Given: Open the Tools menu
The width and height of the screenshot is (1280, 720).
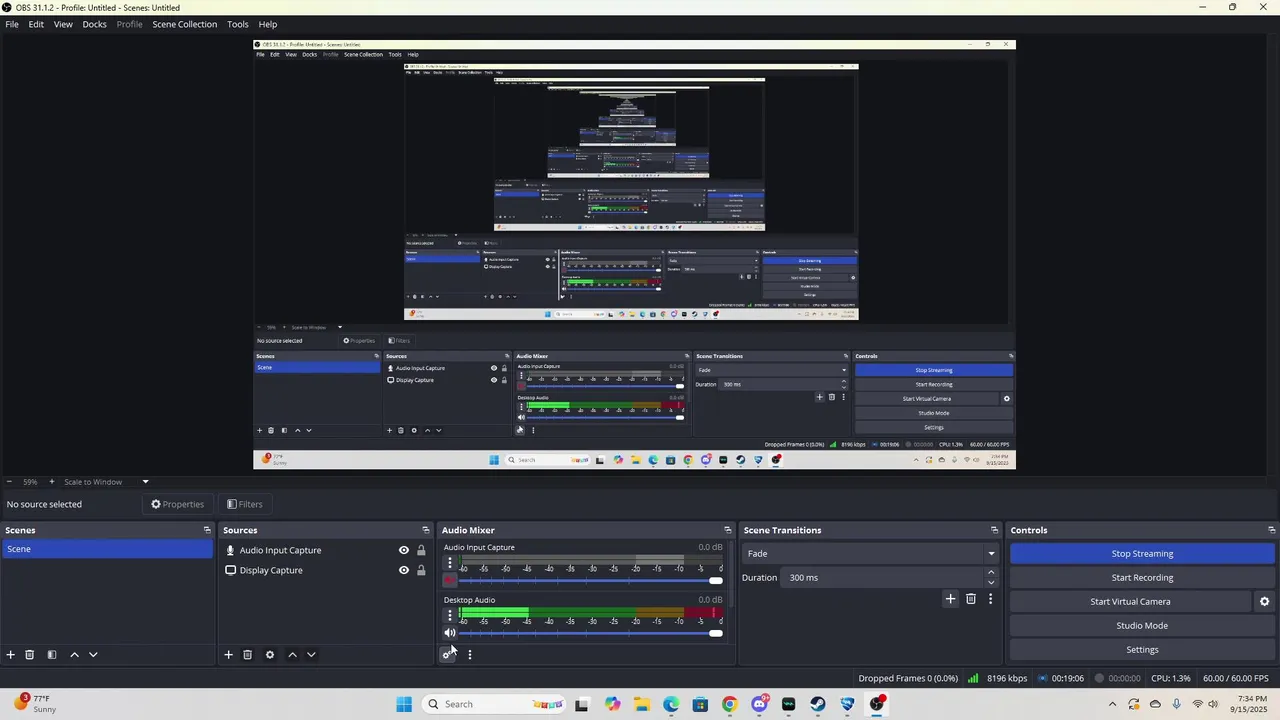Looking at the screenshot, I should [238, 24].
